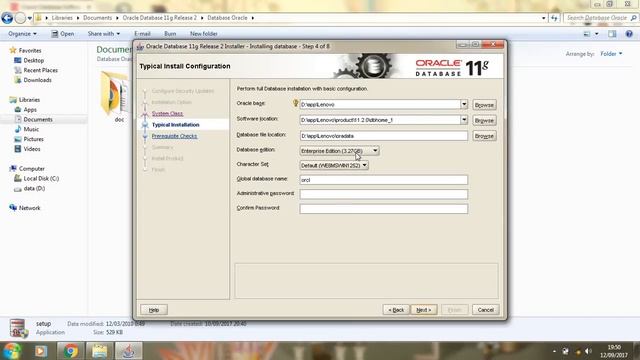
Task: Click Browse button for Oracle base
Action: coord(484,105)
